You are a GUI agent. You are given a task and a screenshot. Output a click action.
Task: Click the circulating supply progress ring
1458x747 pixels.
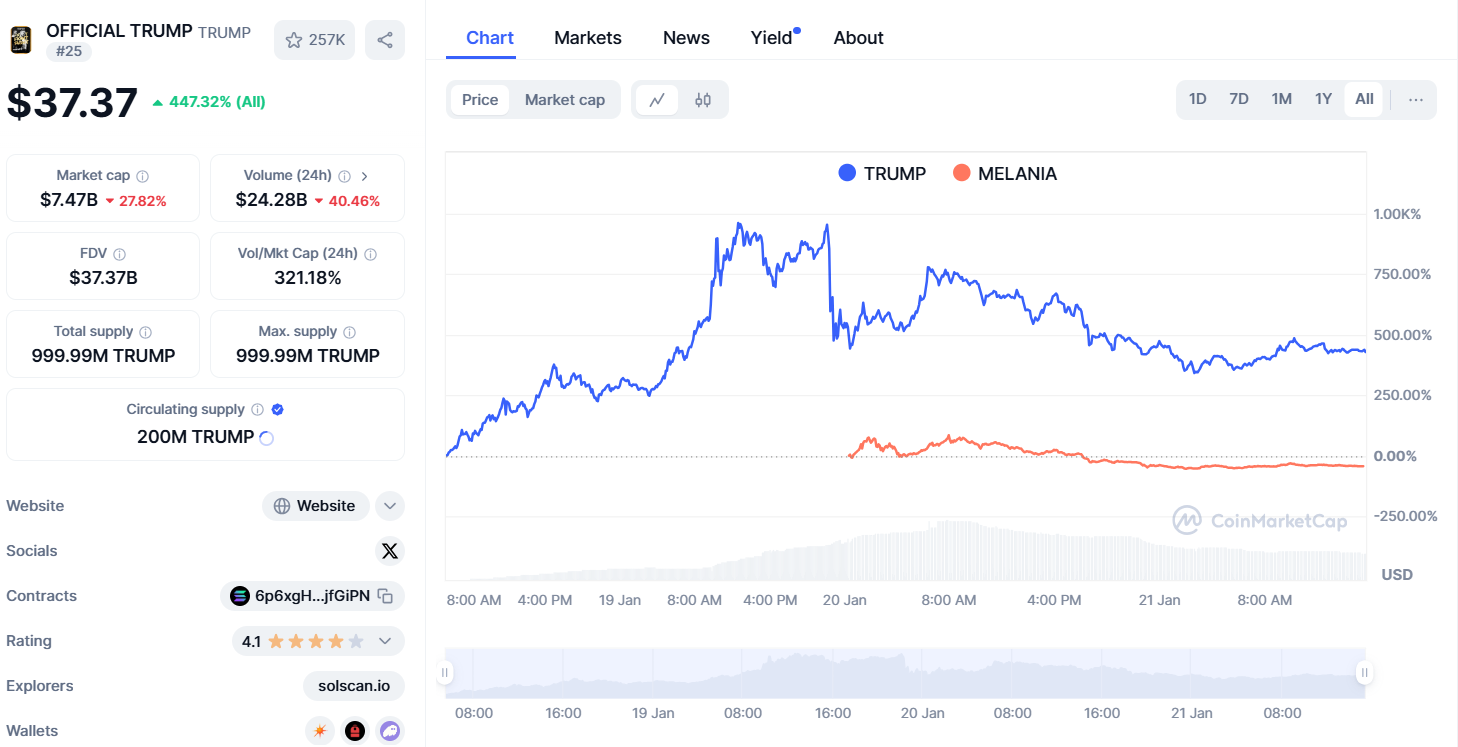[266, 438]
